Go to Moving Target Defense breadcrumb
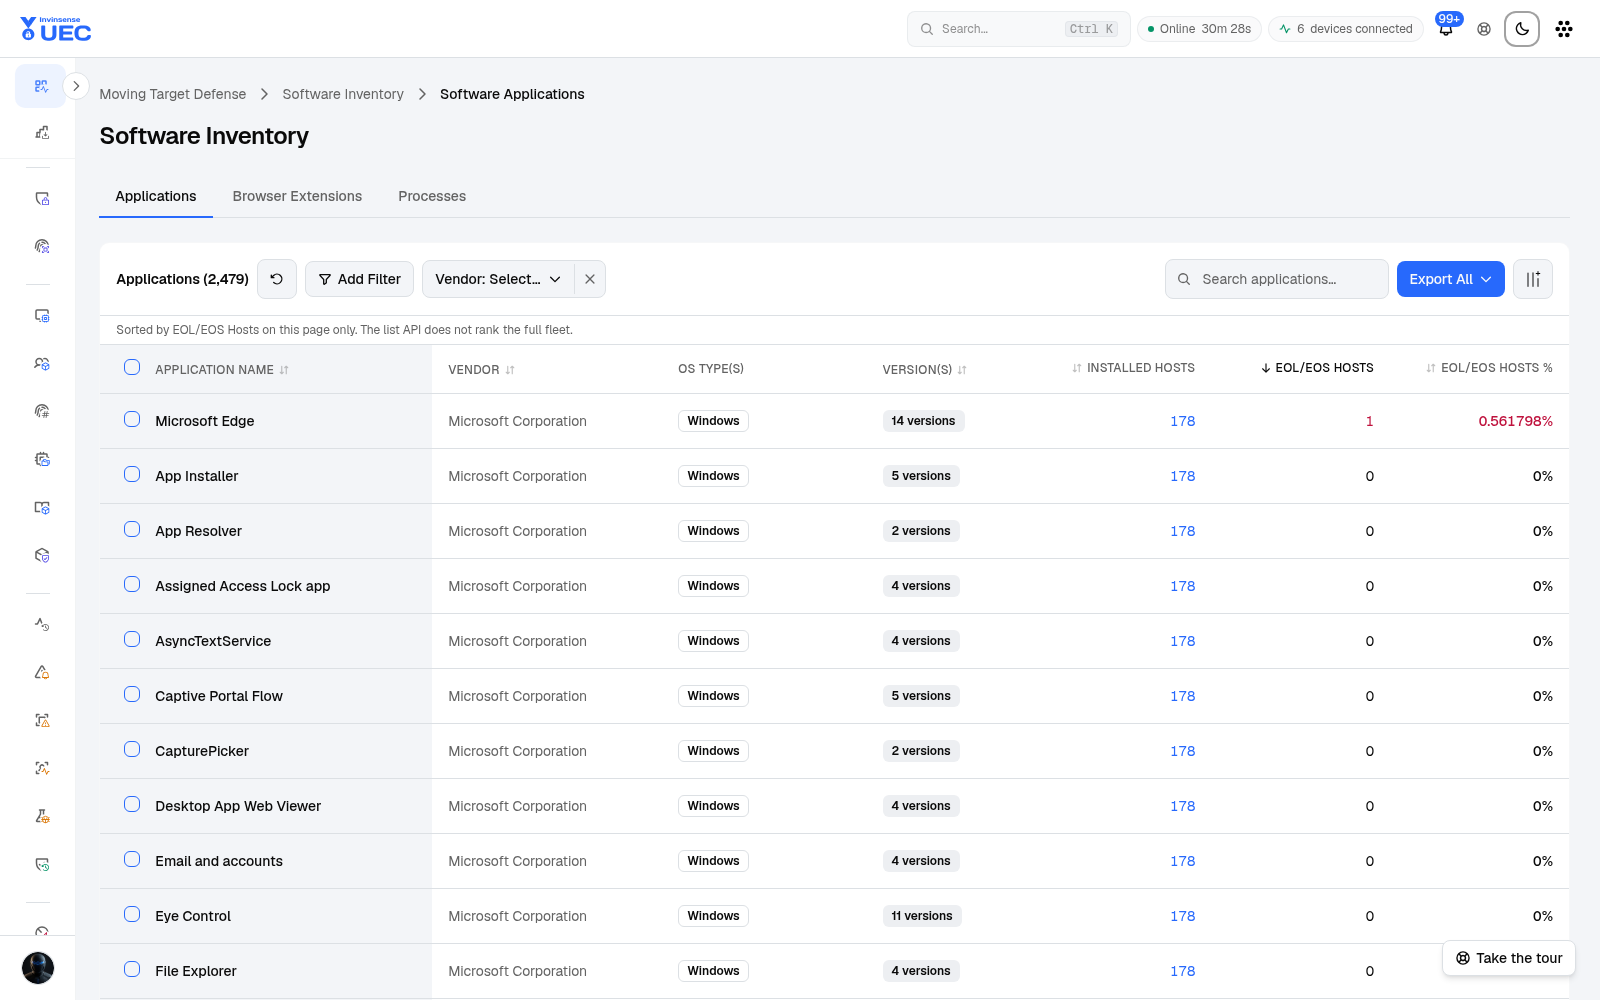Screen dimensions: 1600x1000 pos(172,94)
